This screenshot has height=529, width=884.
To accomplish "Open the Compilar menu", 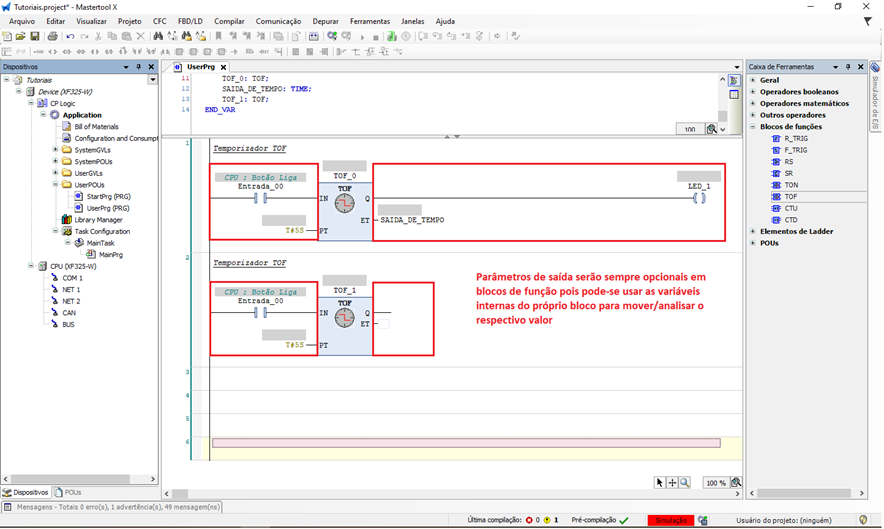I will [x=229, y=21].
